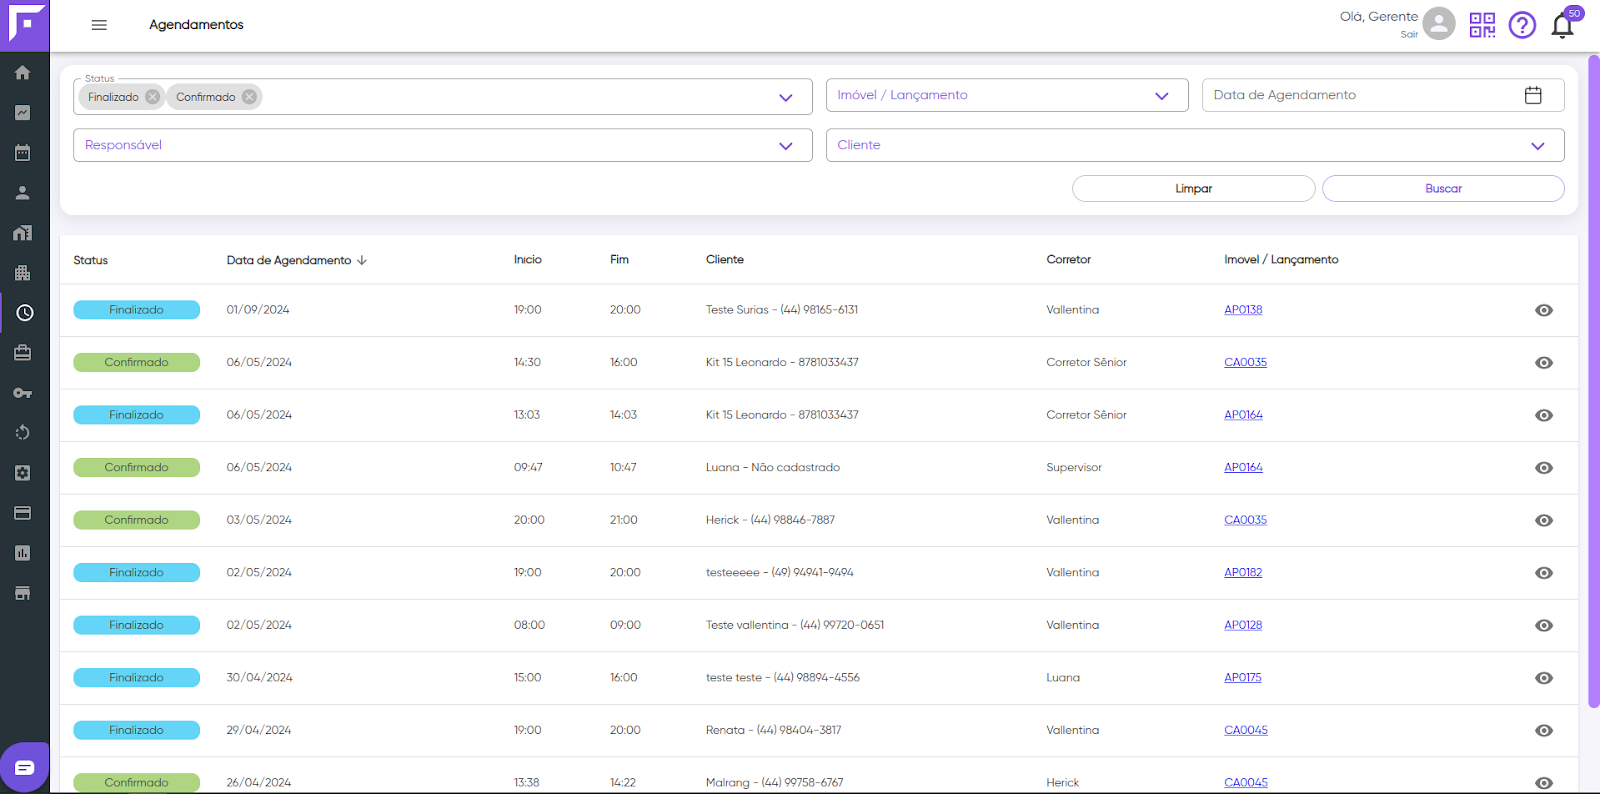The width and height of the screenshot is (1600, 794).
Task: Open the chat bubble widget
Action: 25,767
